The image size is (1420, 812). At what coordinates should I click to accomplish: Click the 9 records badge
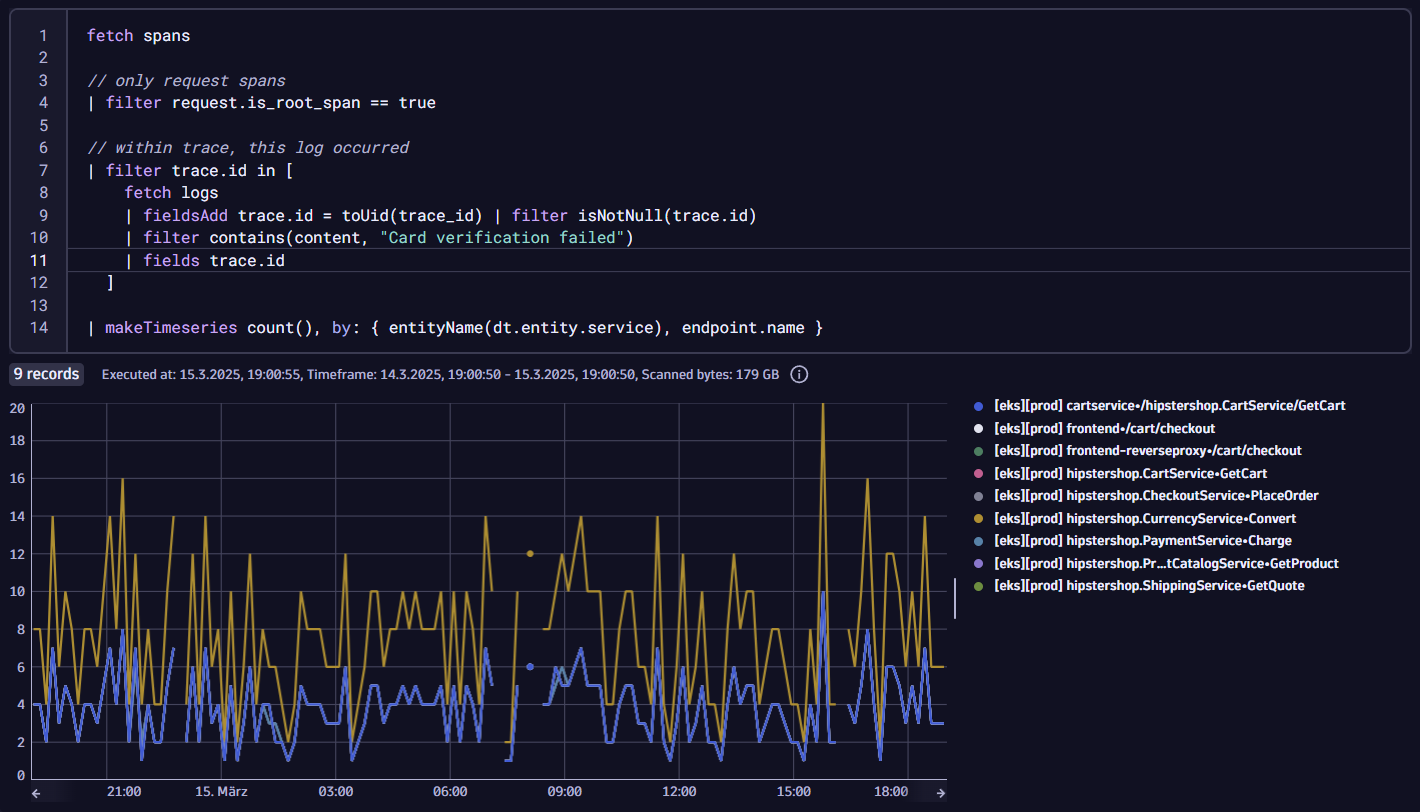(x=46, y=374)
